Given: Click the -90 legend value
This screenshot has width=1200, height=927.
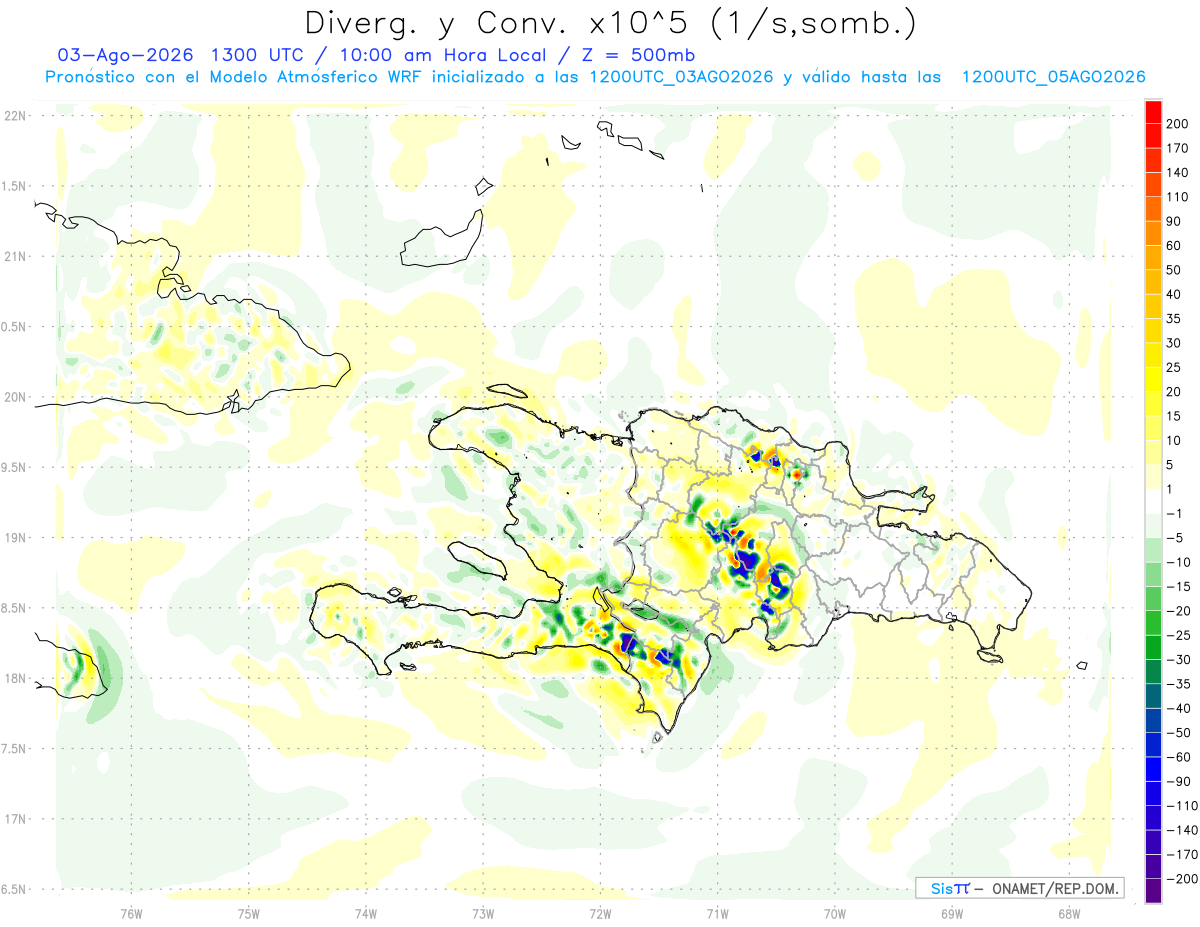Looking at the screenshot, I should 1180,782.
